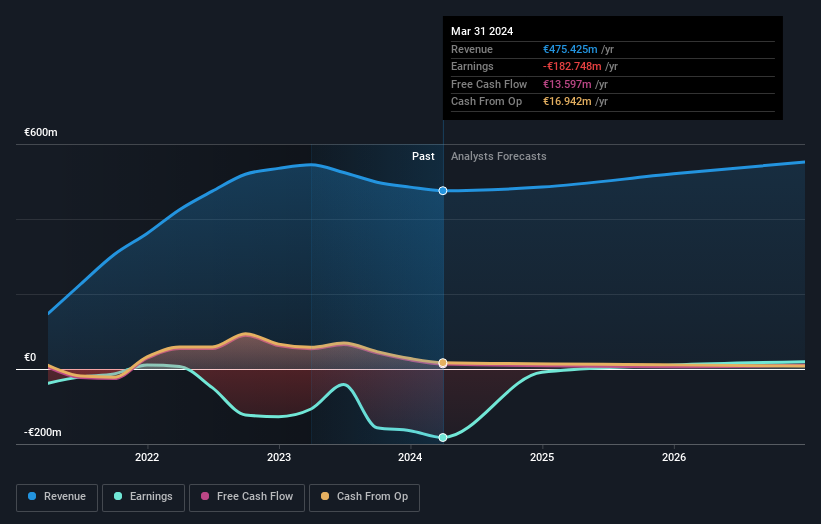This screenshot has width=821, height=524.
Task: Click the orange Cash From Op legend dot
Action: [x=325, y=496]
